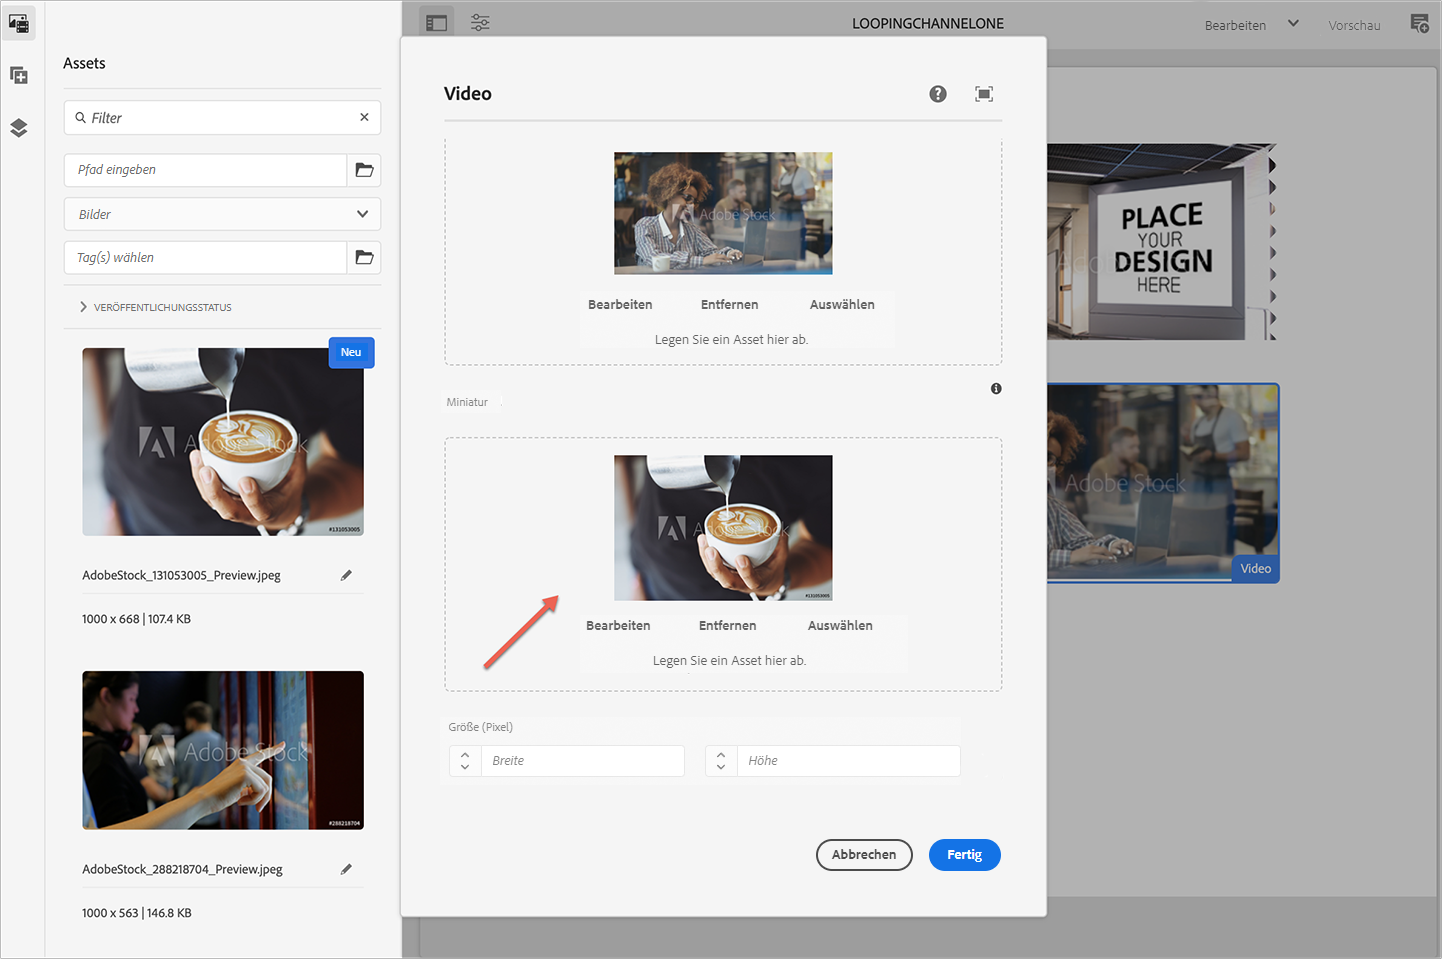Click Auswählen under the Miniatur image
This screenshot has height=959, width=1442.
(840, 626)
